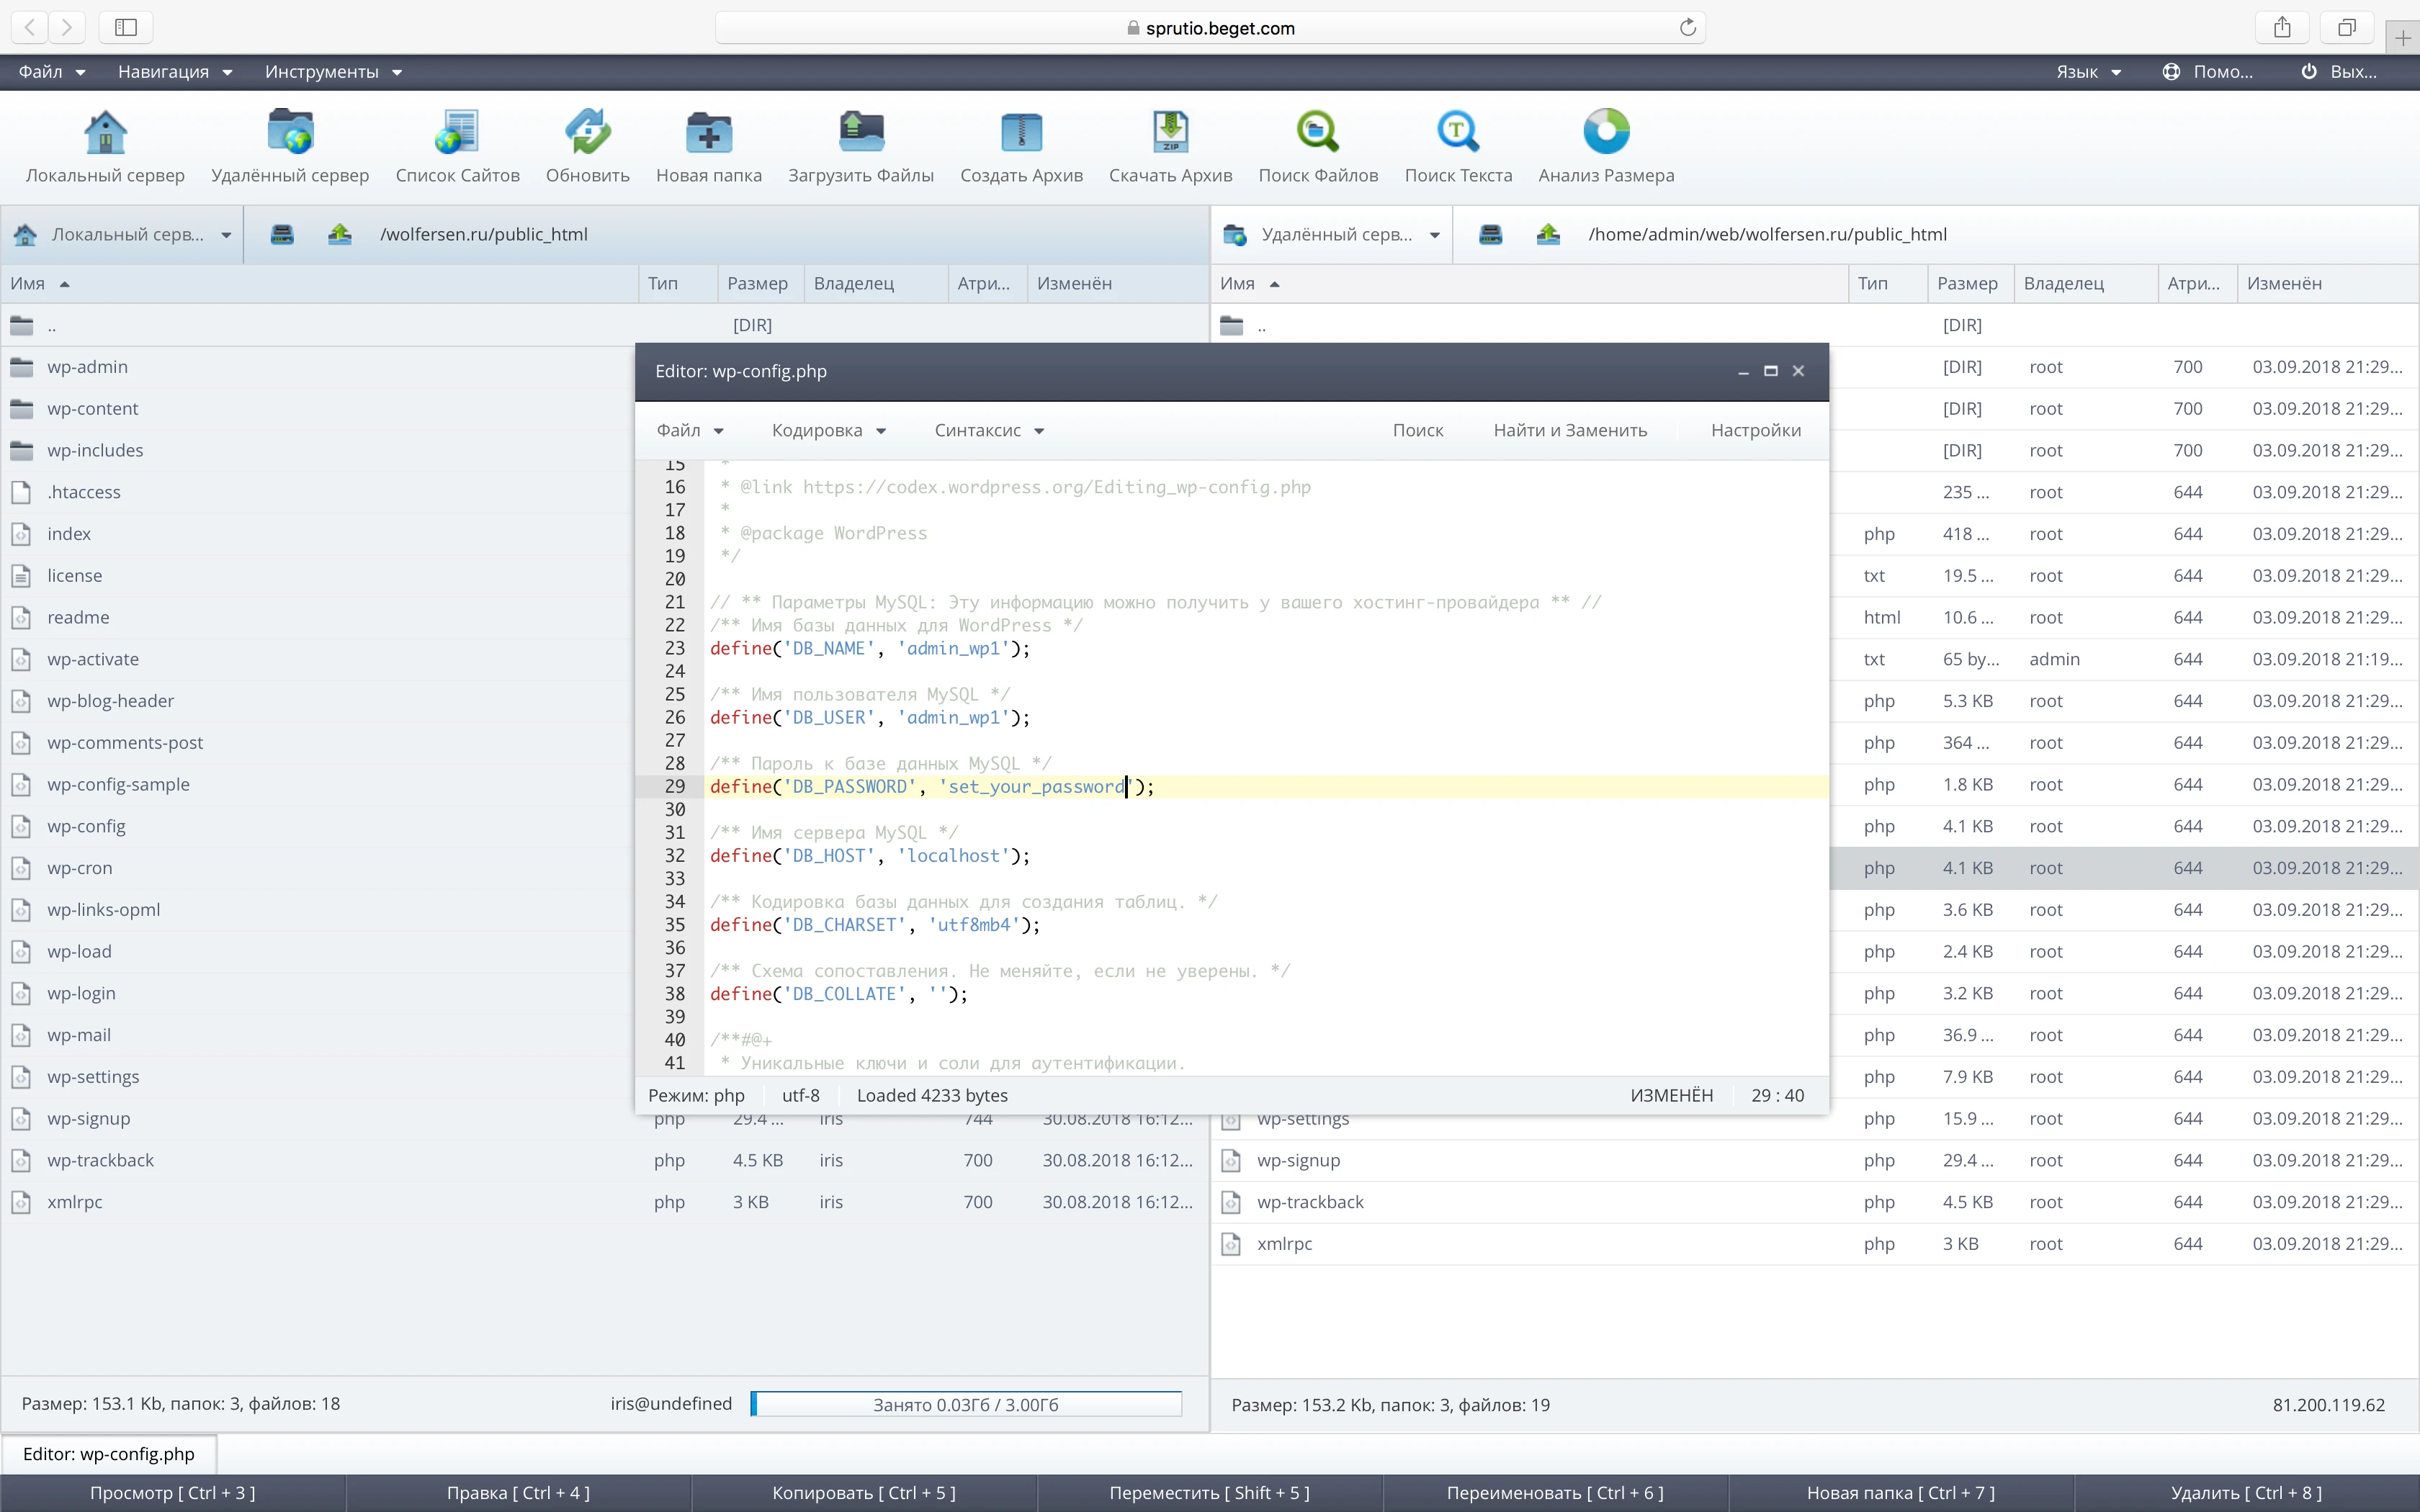
Task: Open Удалённый сервер toolbar icon
Action: click(290, 133)
